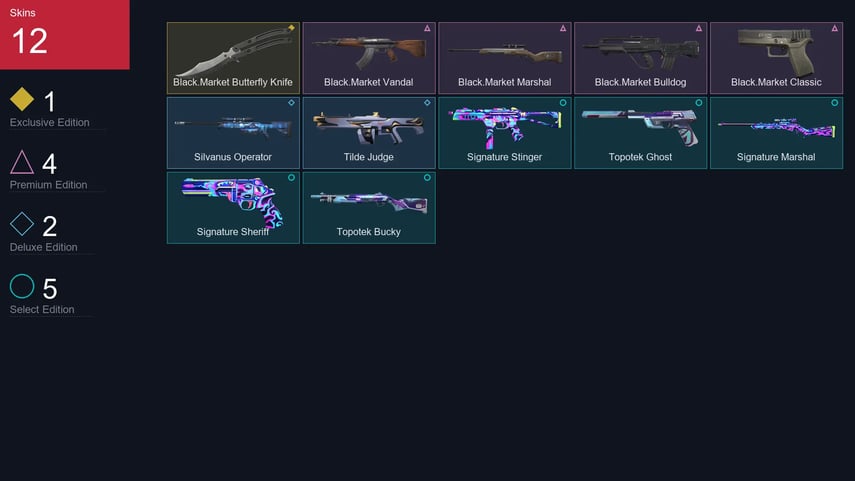855x481 pixels.
Task: Click the yellow badge on Butterfly Knife card
Action: click(x=291, y=28)
